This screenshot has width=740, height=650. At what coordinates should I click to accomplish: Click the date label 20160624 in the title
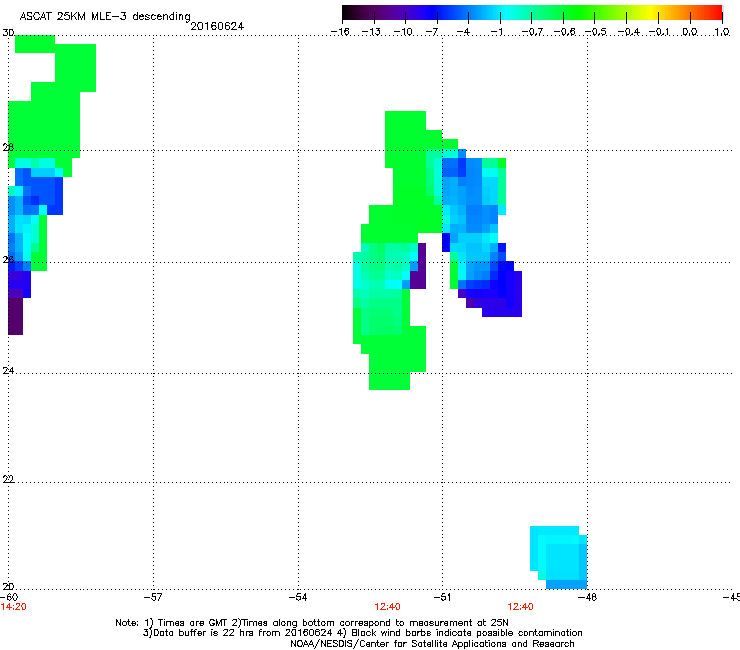click(217, 26)
